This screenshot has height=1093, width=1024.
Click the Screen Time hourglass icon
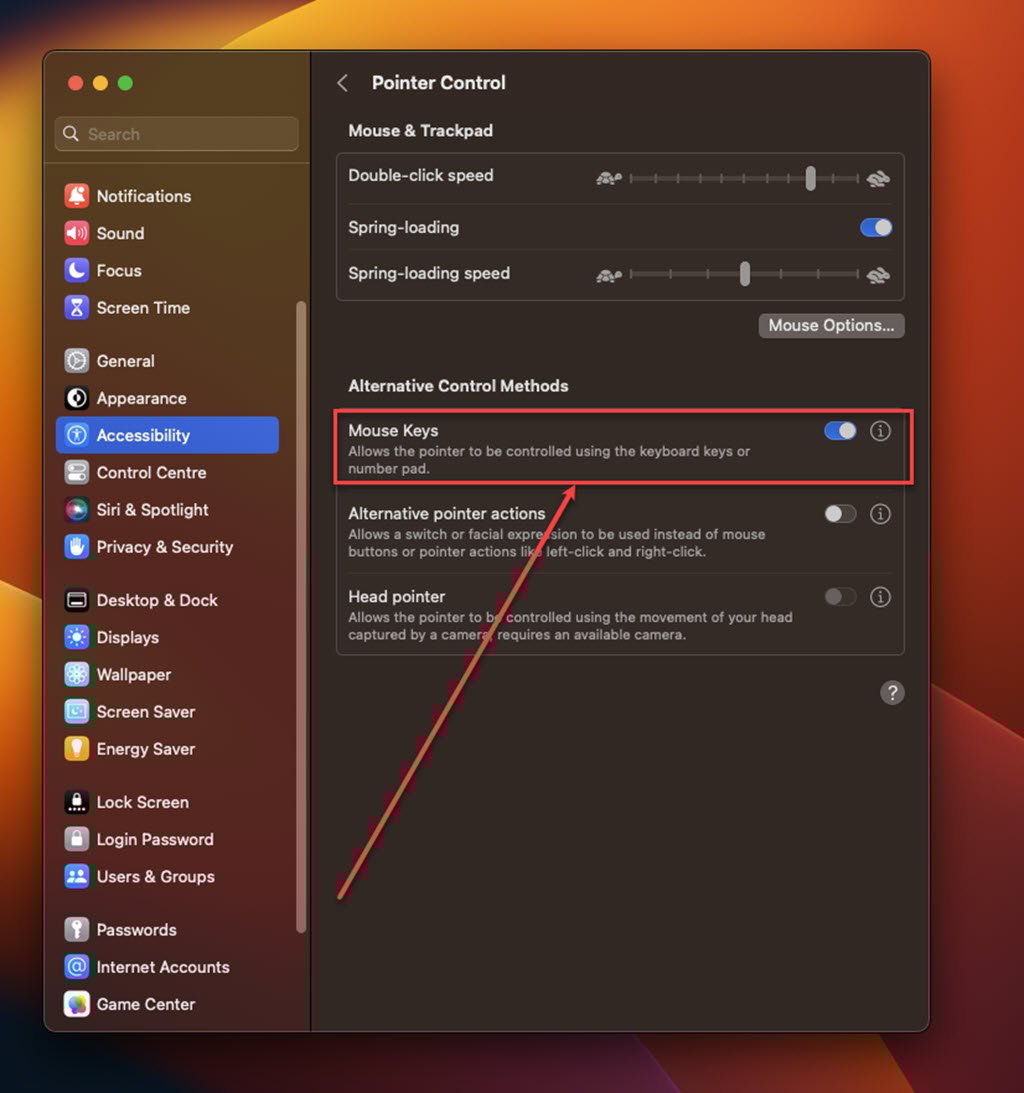tap(77, 308)
